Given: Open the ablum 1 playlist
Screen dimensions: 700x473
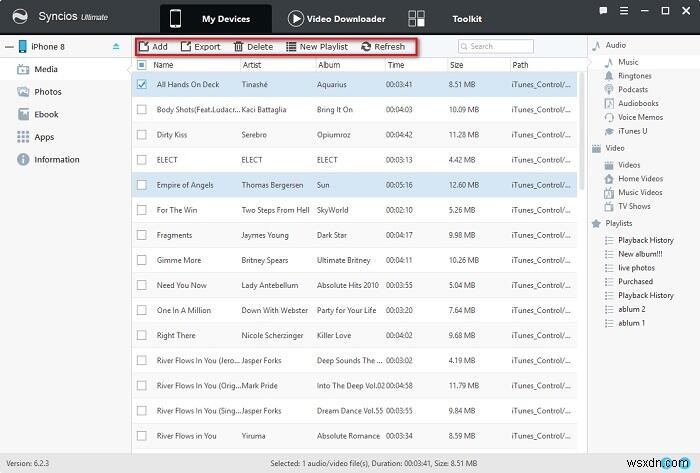Looking at the screenshot, I should (631, 323).
